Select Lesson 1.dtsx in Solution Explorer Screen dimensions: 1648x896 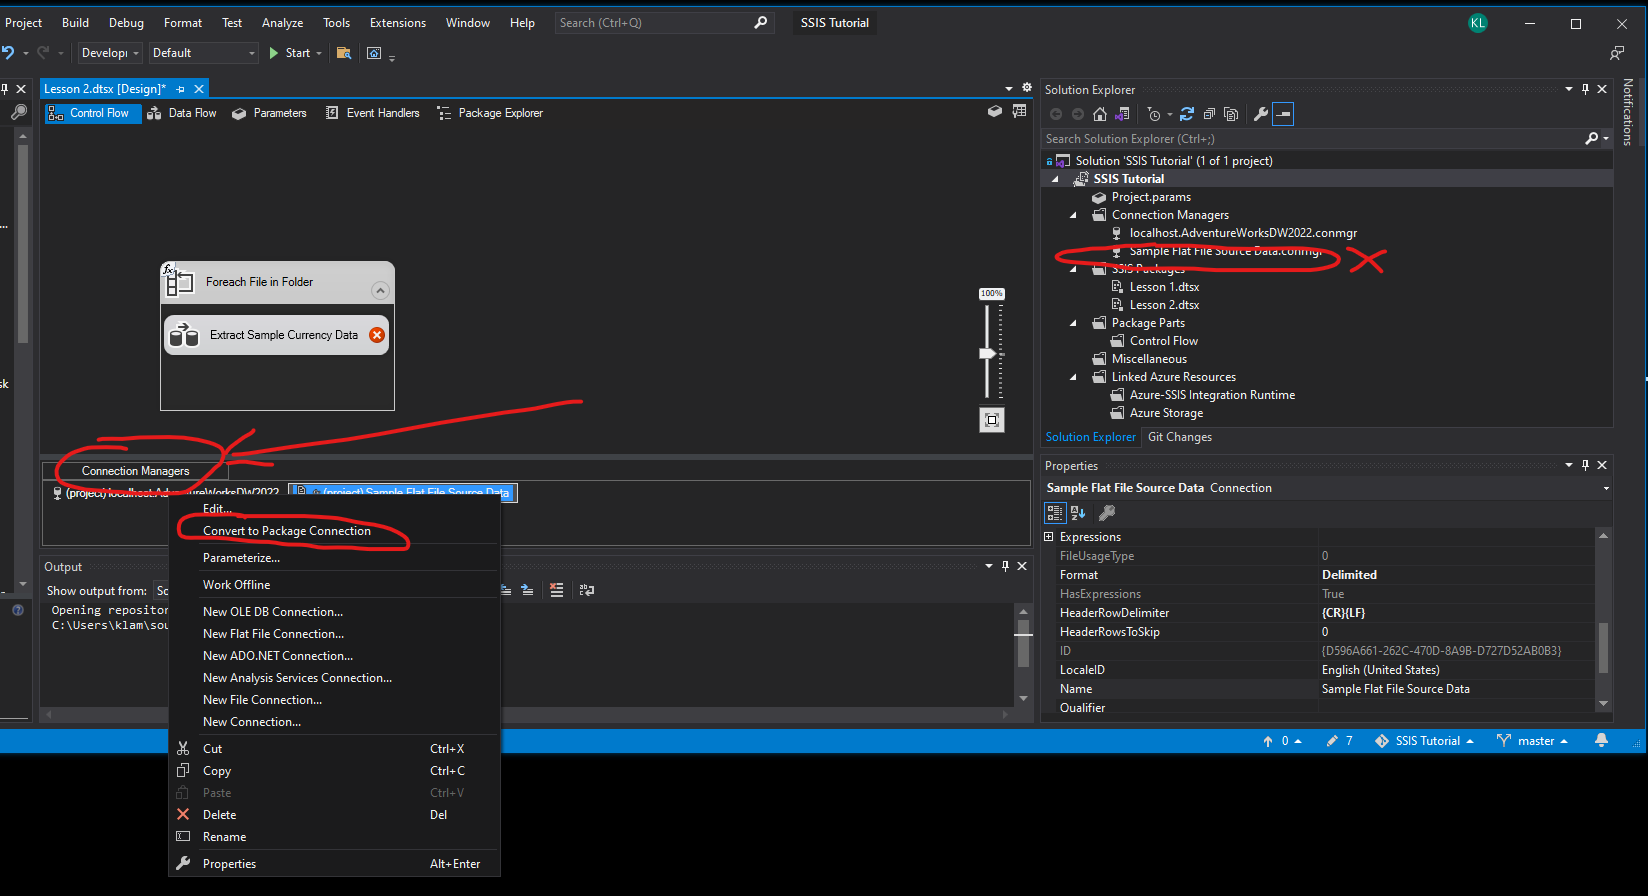point(1164,287)
